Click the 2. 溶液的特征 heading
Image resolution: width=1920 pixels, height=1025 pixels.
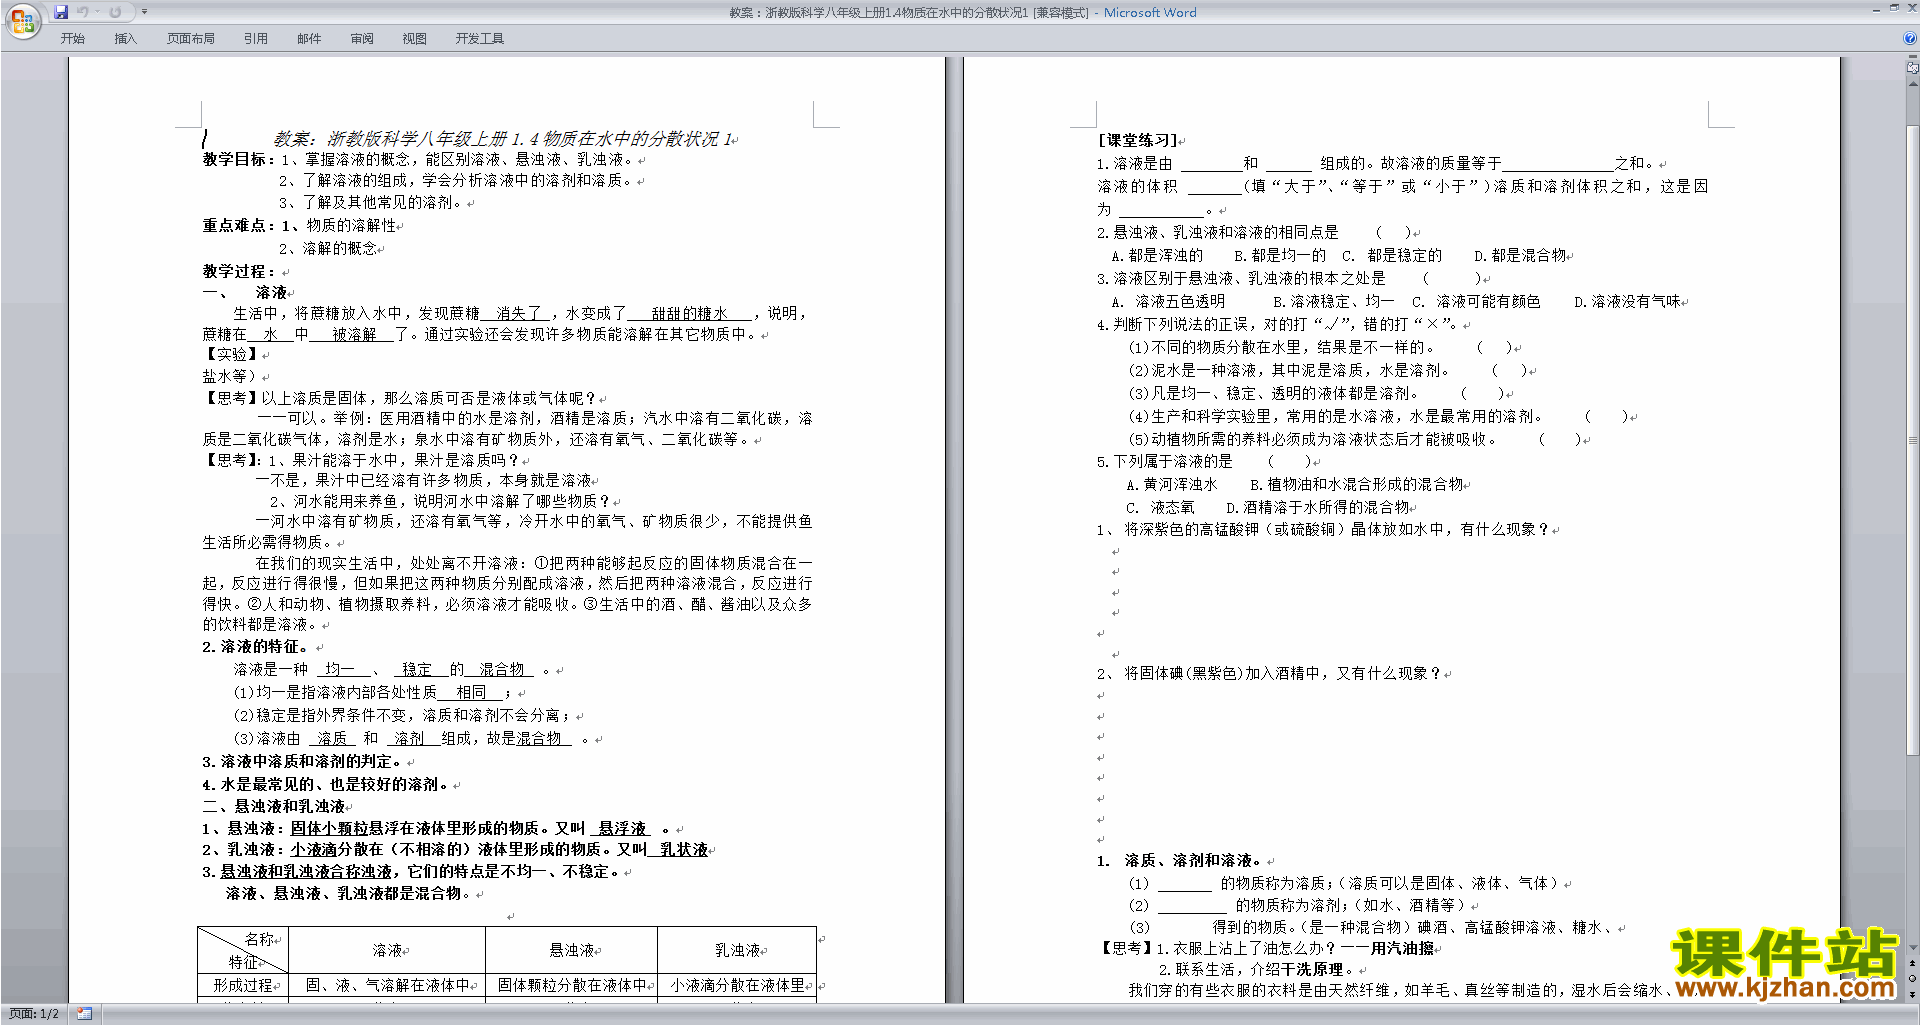(255, 646)
